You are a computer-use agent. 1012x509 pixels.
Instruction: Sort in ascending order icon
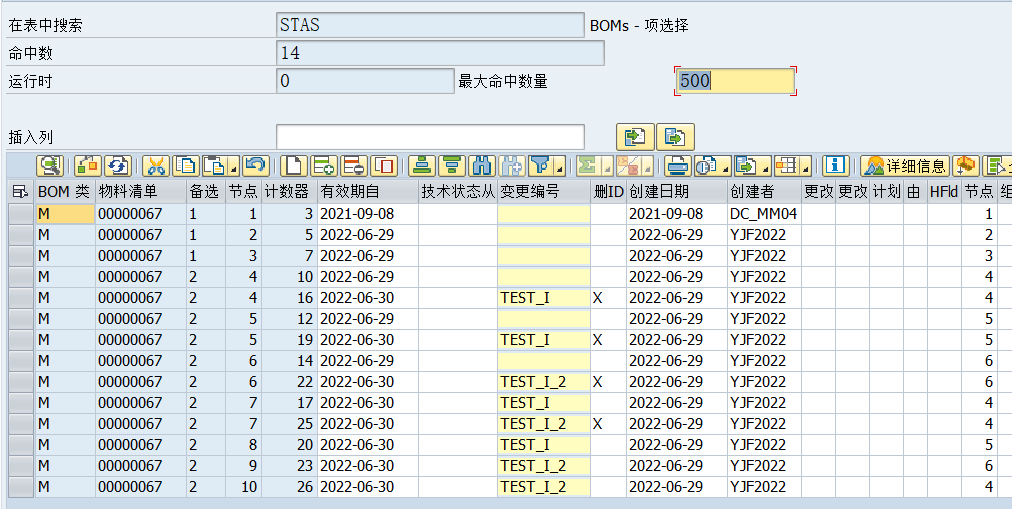[x=422, y=166]
